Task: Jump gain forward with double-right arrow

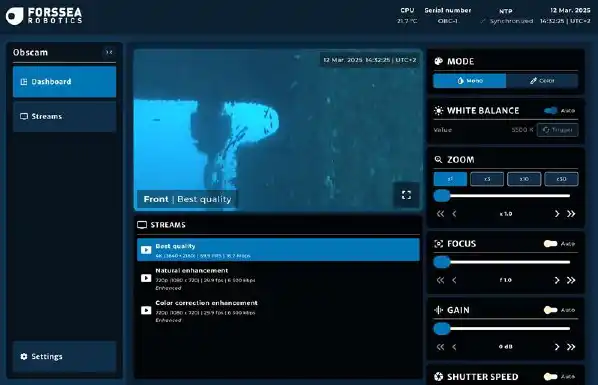Action: [571, 347]
